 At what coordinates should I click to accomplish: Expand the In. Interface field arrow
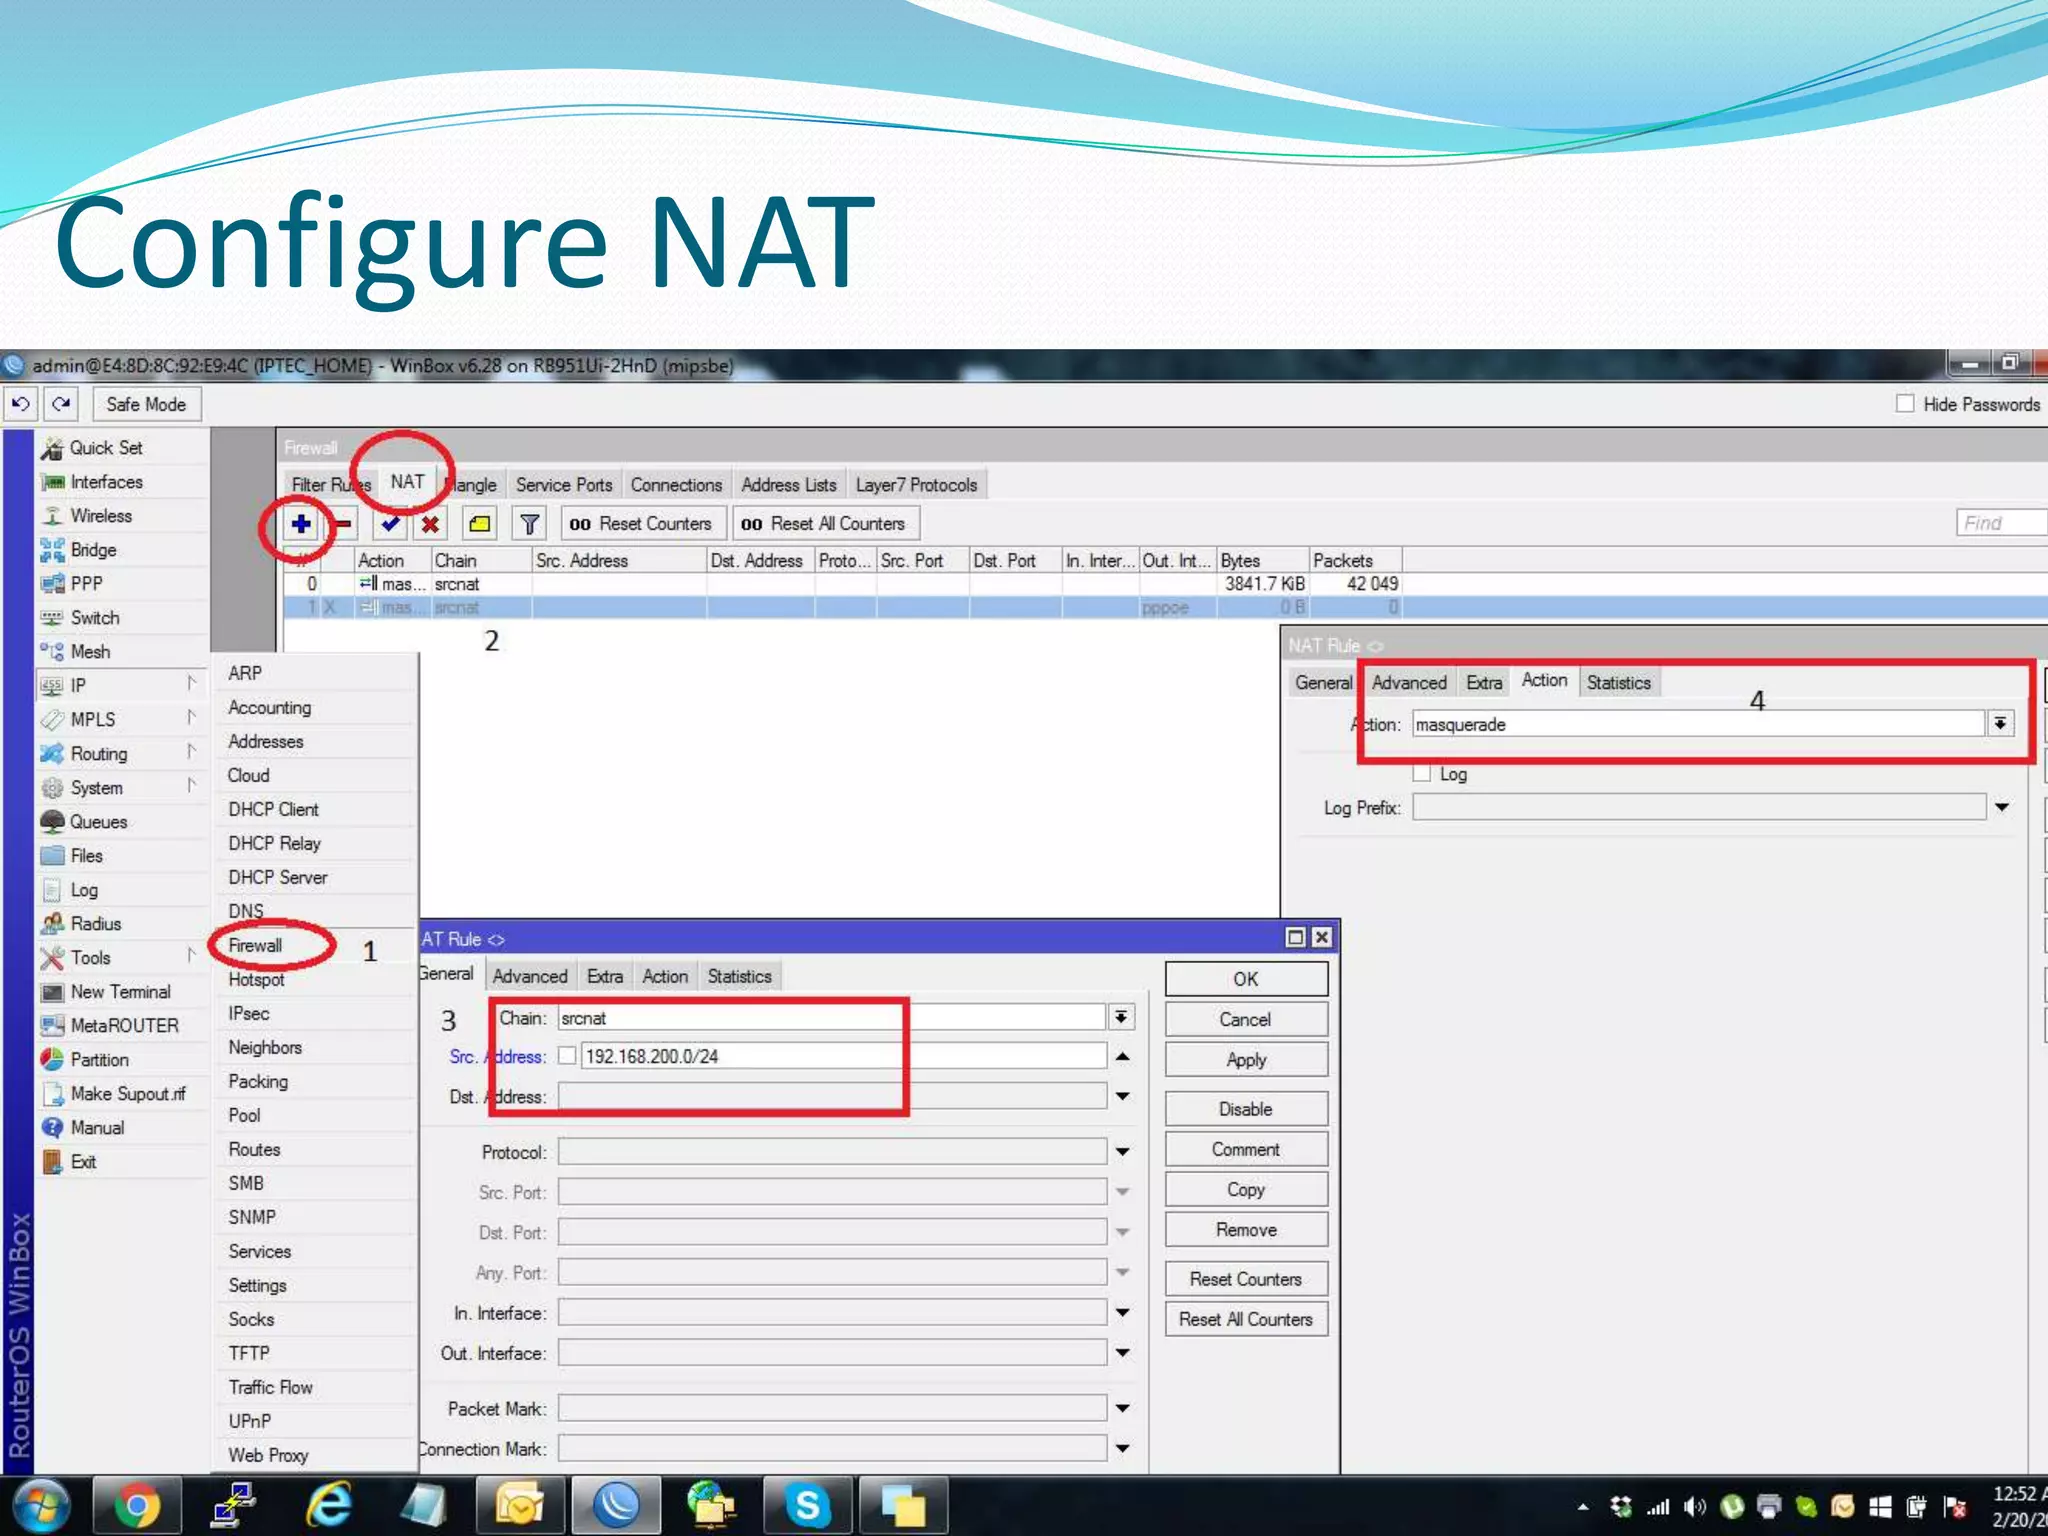[1123, 1313]
